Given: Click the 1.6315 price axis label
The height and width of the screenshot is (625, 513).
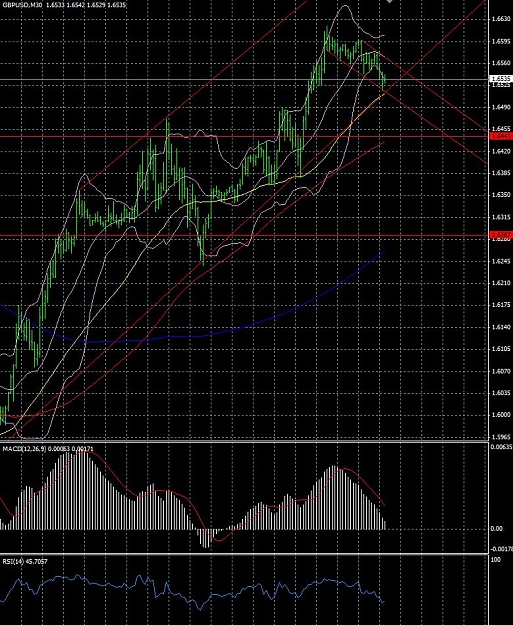Looking at the screenshot, I should click(501, 217).
